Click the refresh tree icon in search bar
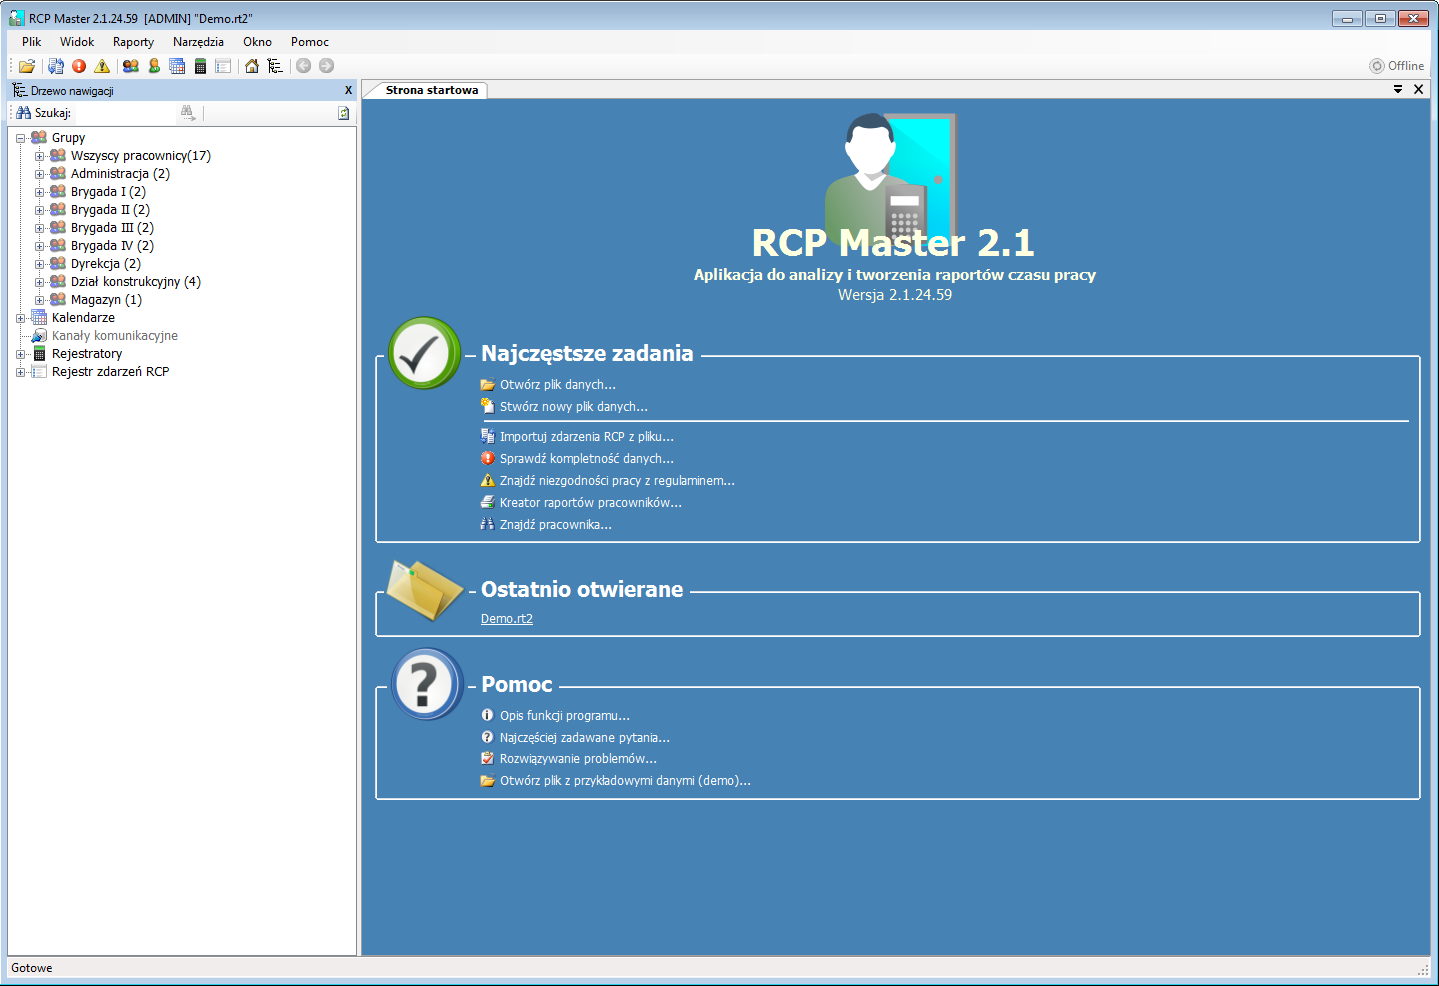The image size is (1439, 986). (343, 113)
